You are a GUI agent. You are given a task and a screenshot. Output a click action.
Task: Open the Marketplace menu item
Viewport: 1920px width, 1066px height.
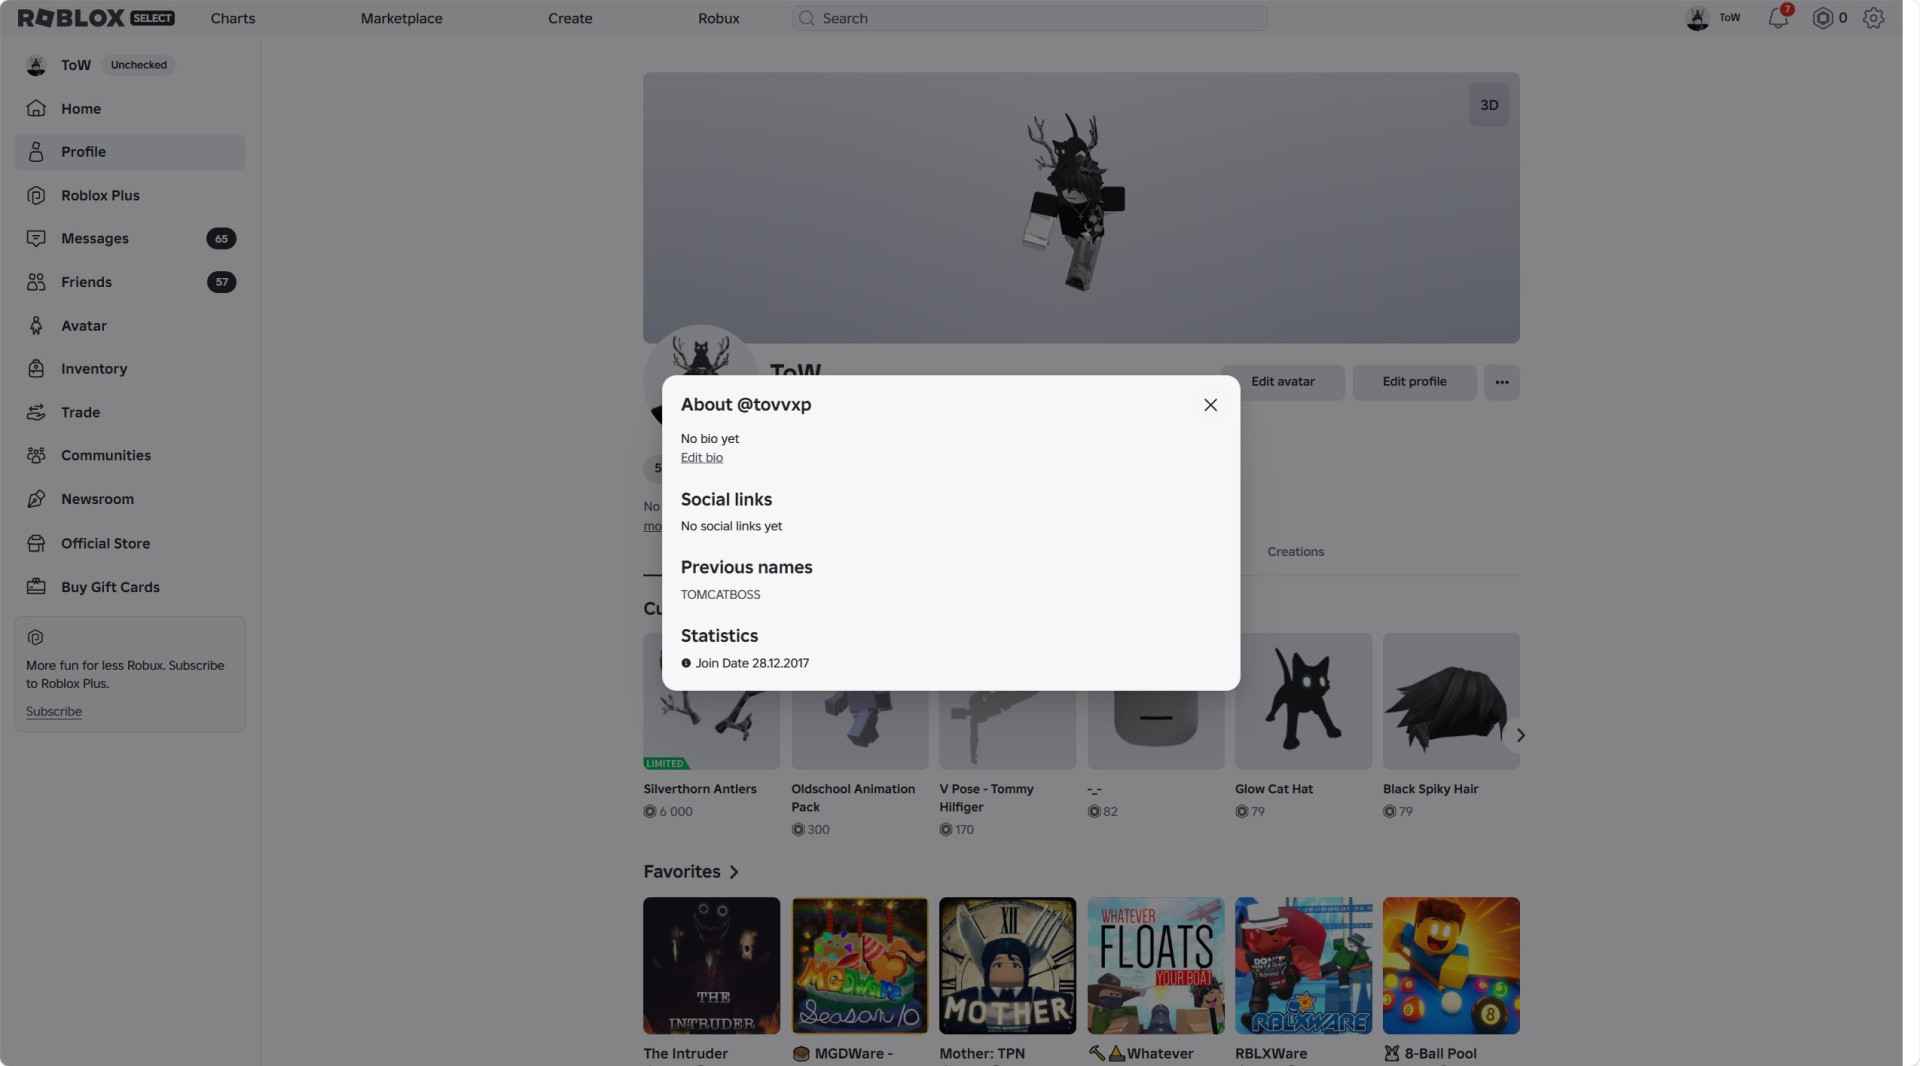pos(401,18)
